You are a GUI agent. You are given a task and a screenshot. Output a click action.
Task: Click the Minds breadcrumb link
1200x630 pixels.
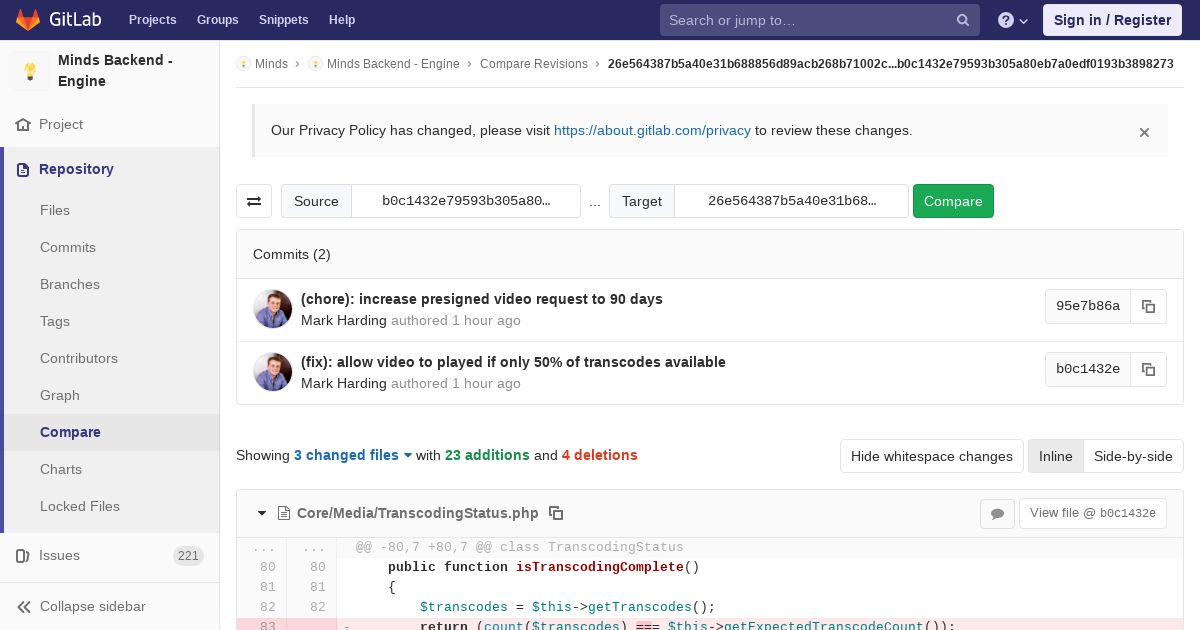[x=271, y=64]
